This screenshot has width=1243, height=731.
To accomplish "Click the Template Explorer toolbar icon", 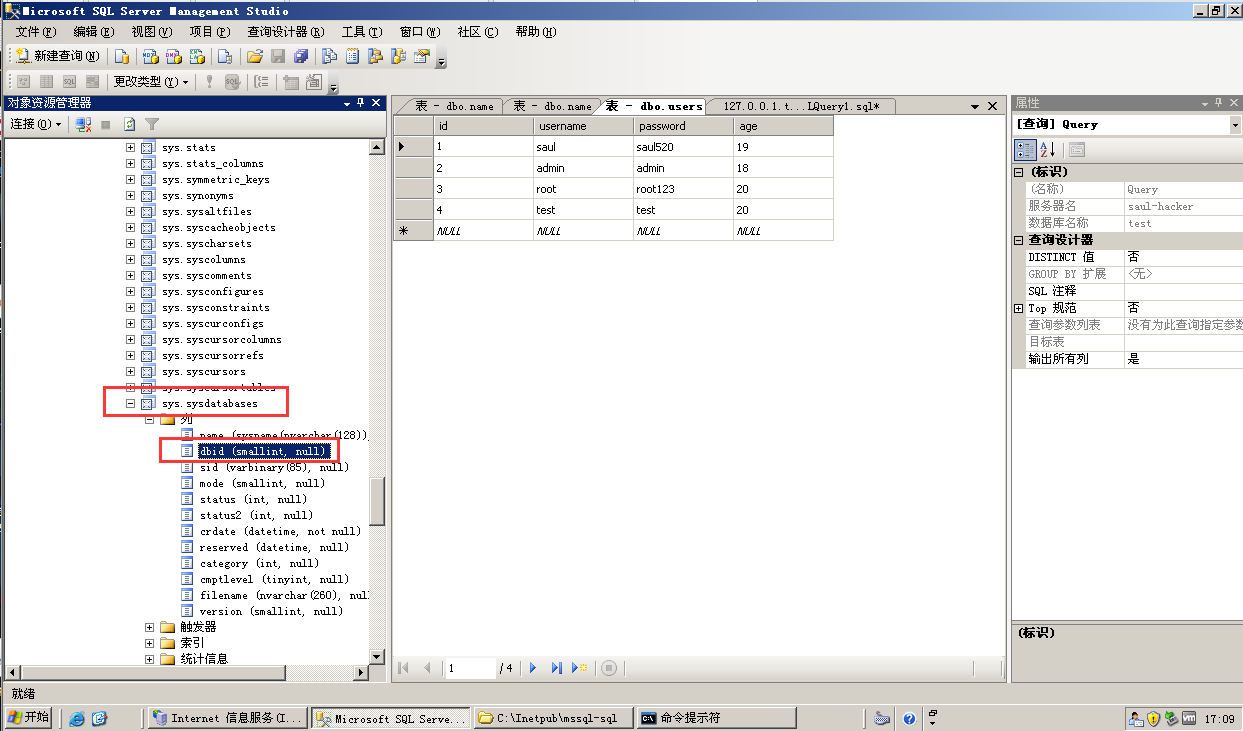I will coord(399,56).
